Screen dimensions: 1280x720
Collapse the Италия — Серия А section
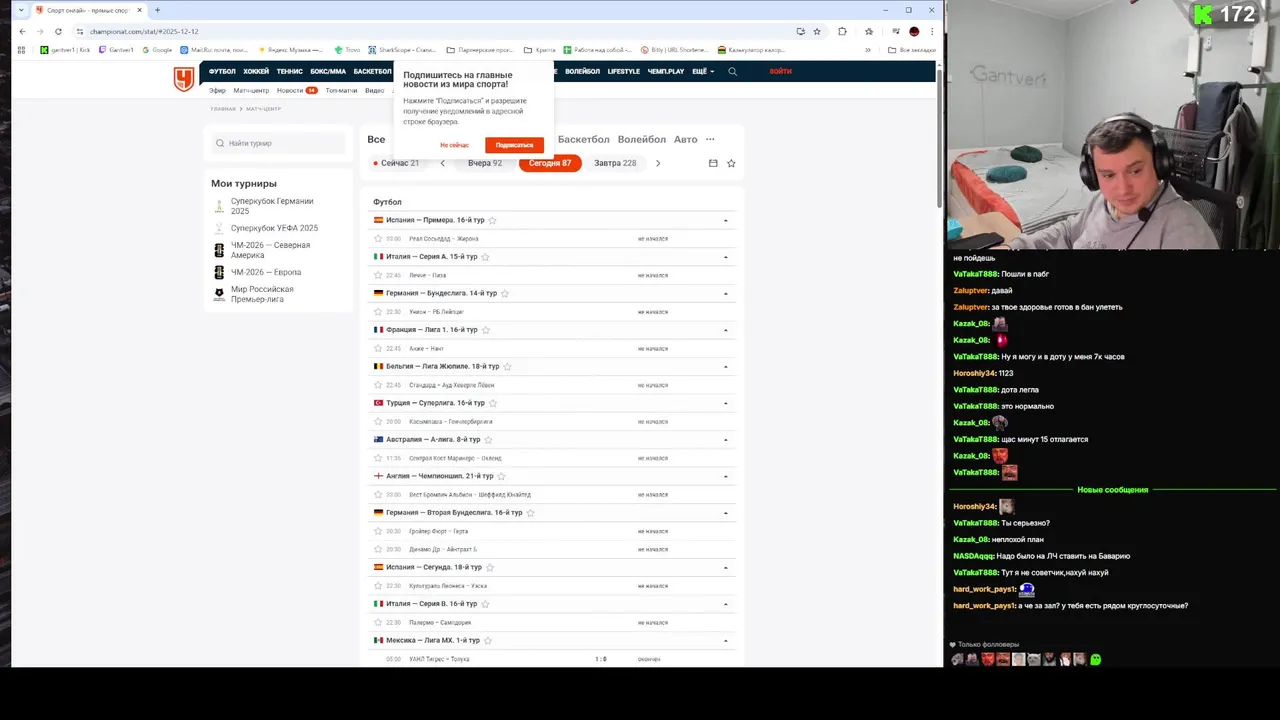click(x=726, y=257)
